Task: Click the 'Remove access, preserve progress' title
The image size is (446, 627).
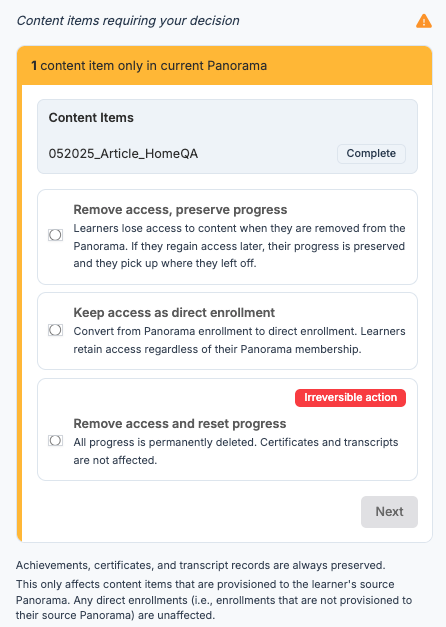Action: click(x=180, y=210)
